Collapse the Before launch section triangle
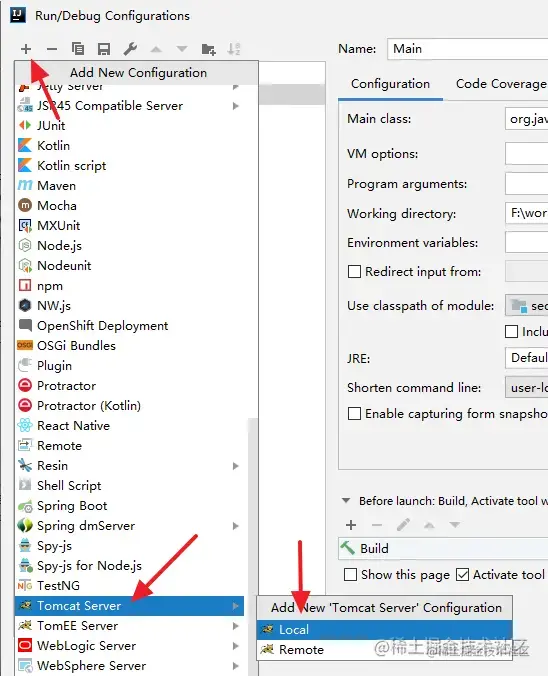The width and height of the screenshot is (548, 676). tap(346, 501)
